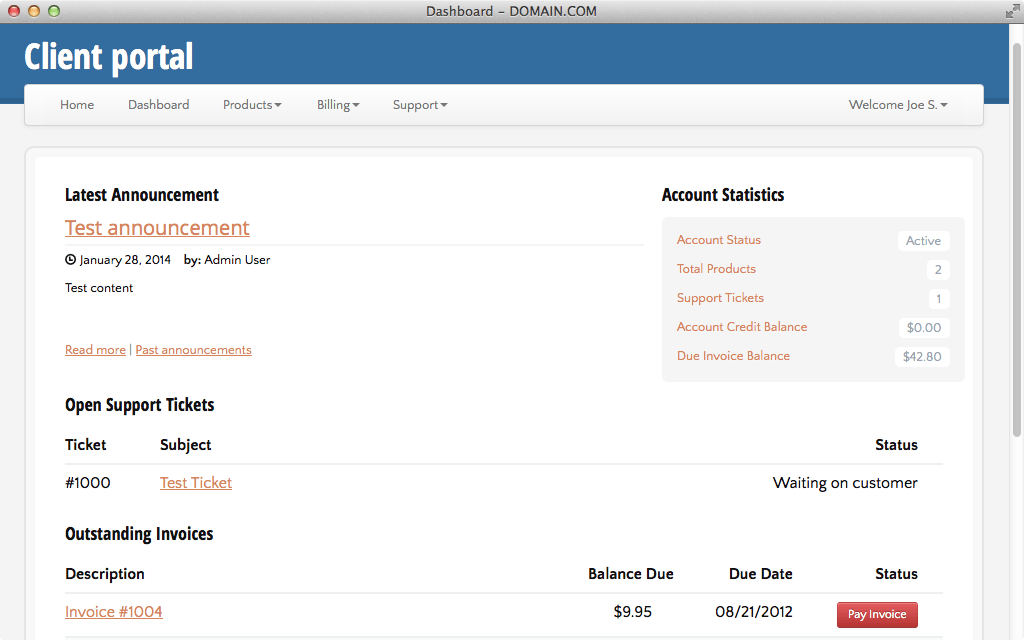Open the Test Ticket subject link

tap(196, 483)
